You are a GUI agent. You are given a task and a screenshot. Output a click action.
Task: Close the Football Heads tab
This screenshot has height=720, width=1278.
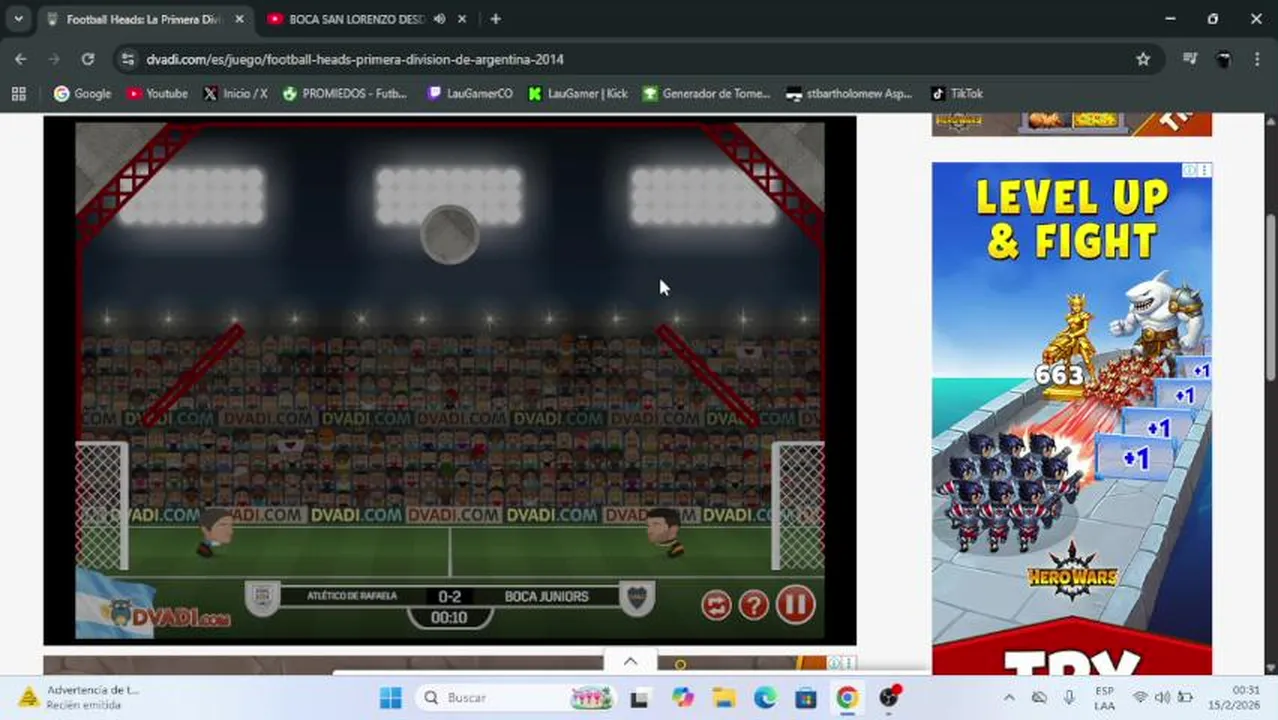pyautogui.click(x=239, y=19)
